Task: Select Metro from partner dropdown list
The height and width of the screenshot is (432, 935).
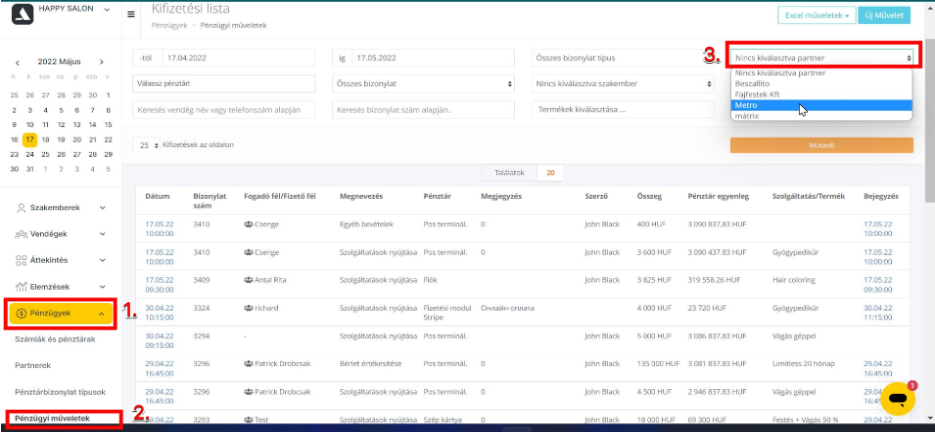Action: click(x=746, y=105)
